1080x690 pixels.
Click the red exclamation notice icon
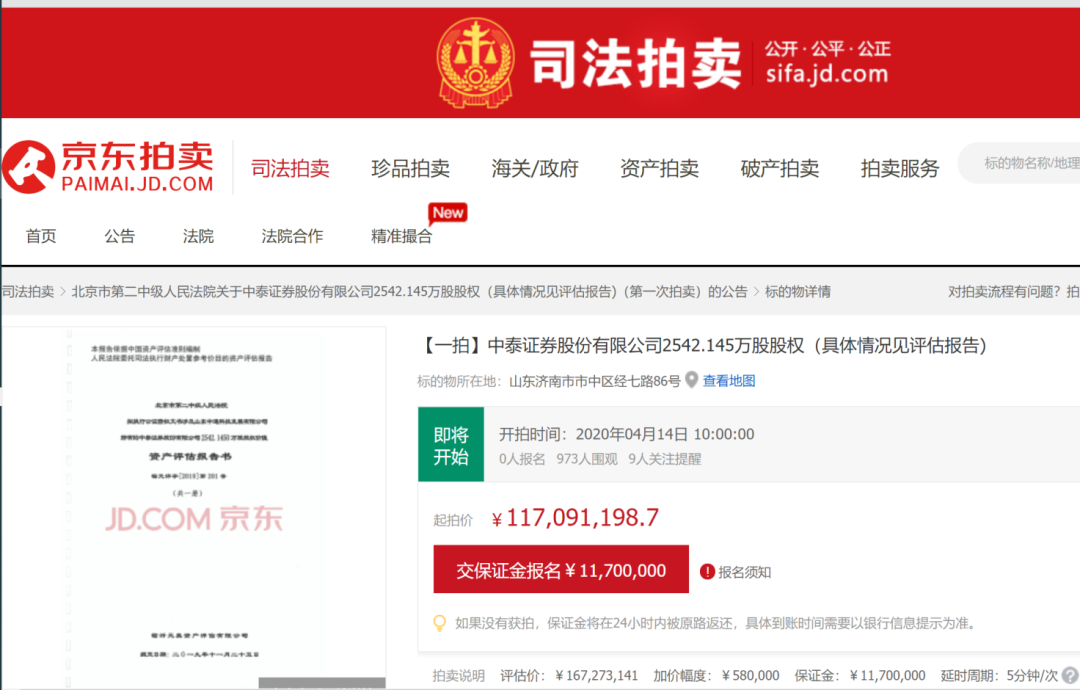click(707, 572)
